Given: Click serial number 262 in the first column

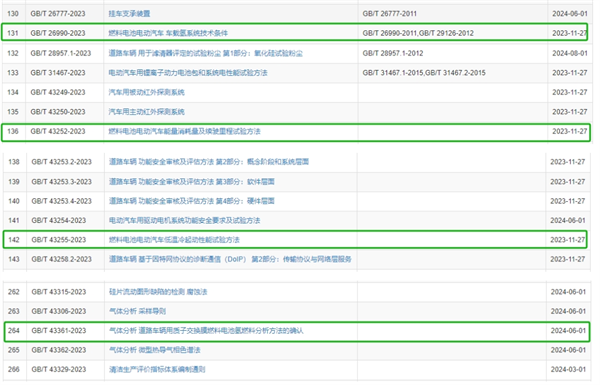Looking at the screenshot, I should [14, 292].
